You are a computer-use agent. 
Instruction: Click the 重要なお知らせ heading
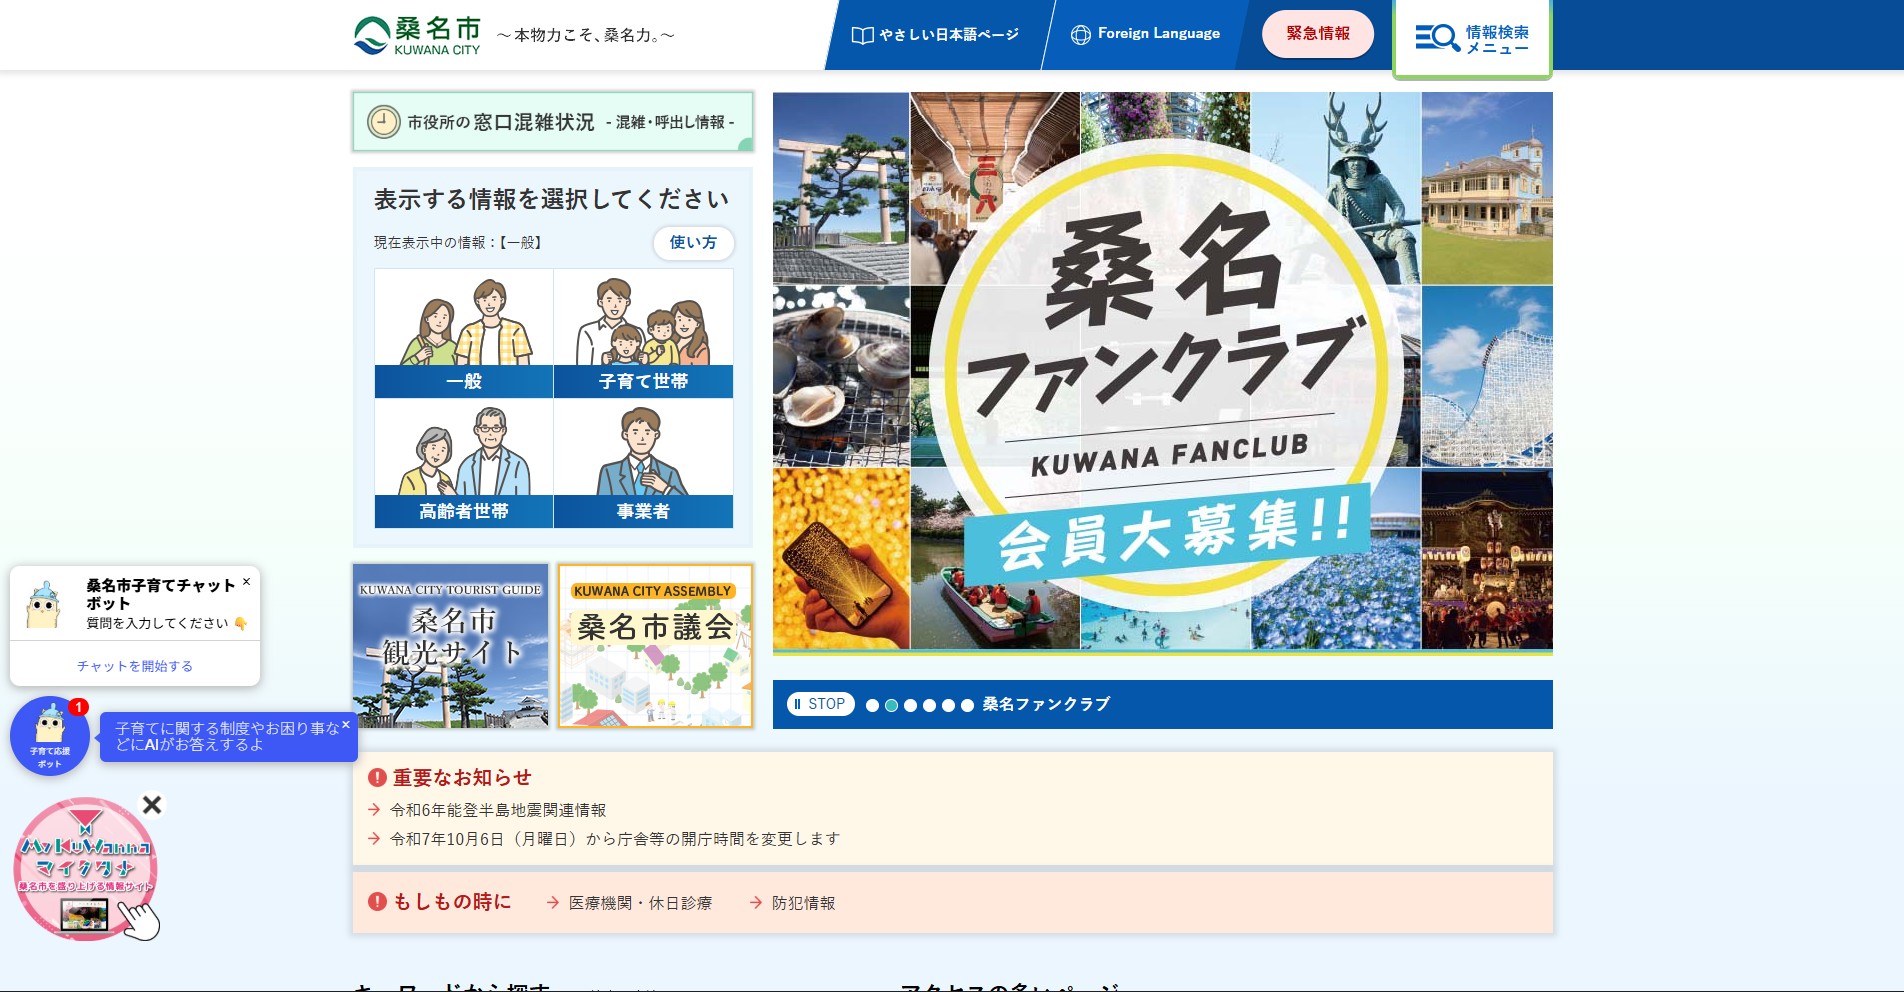[x=462, y=777]
